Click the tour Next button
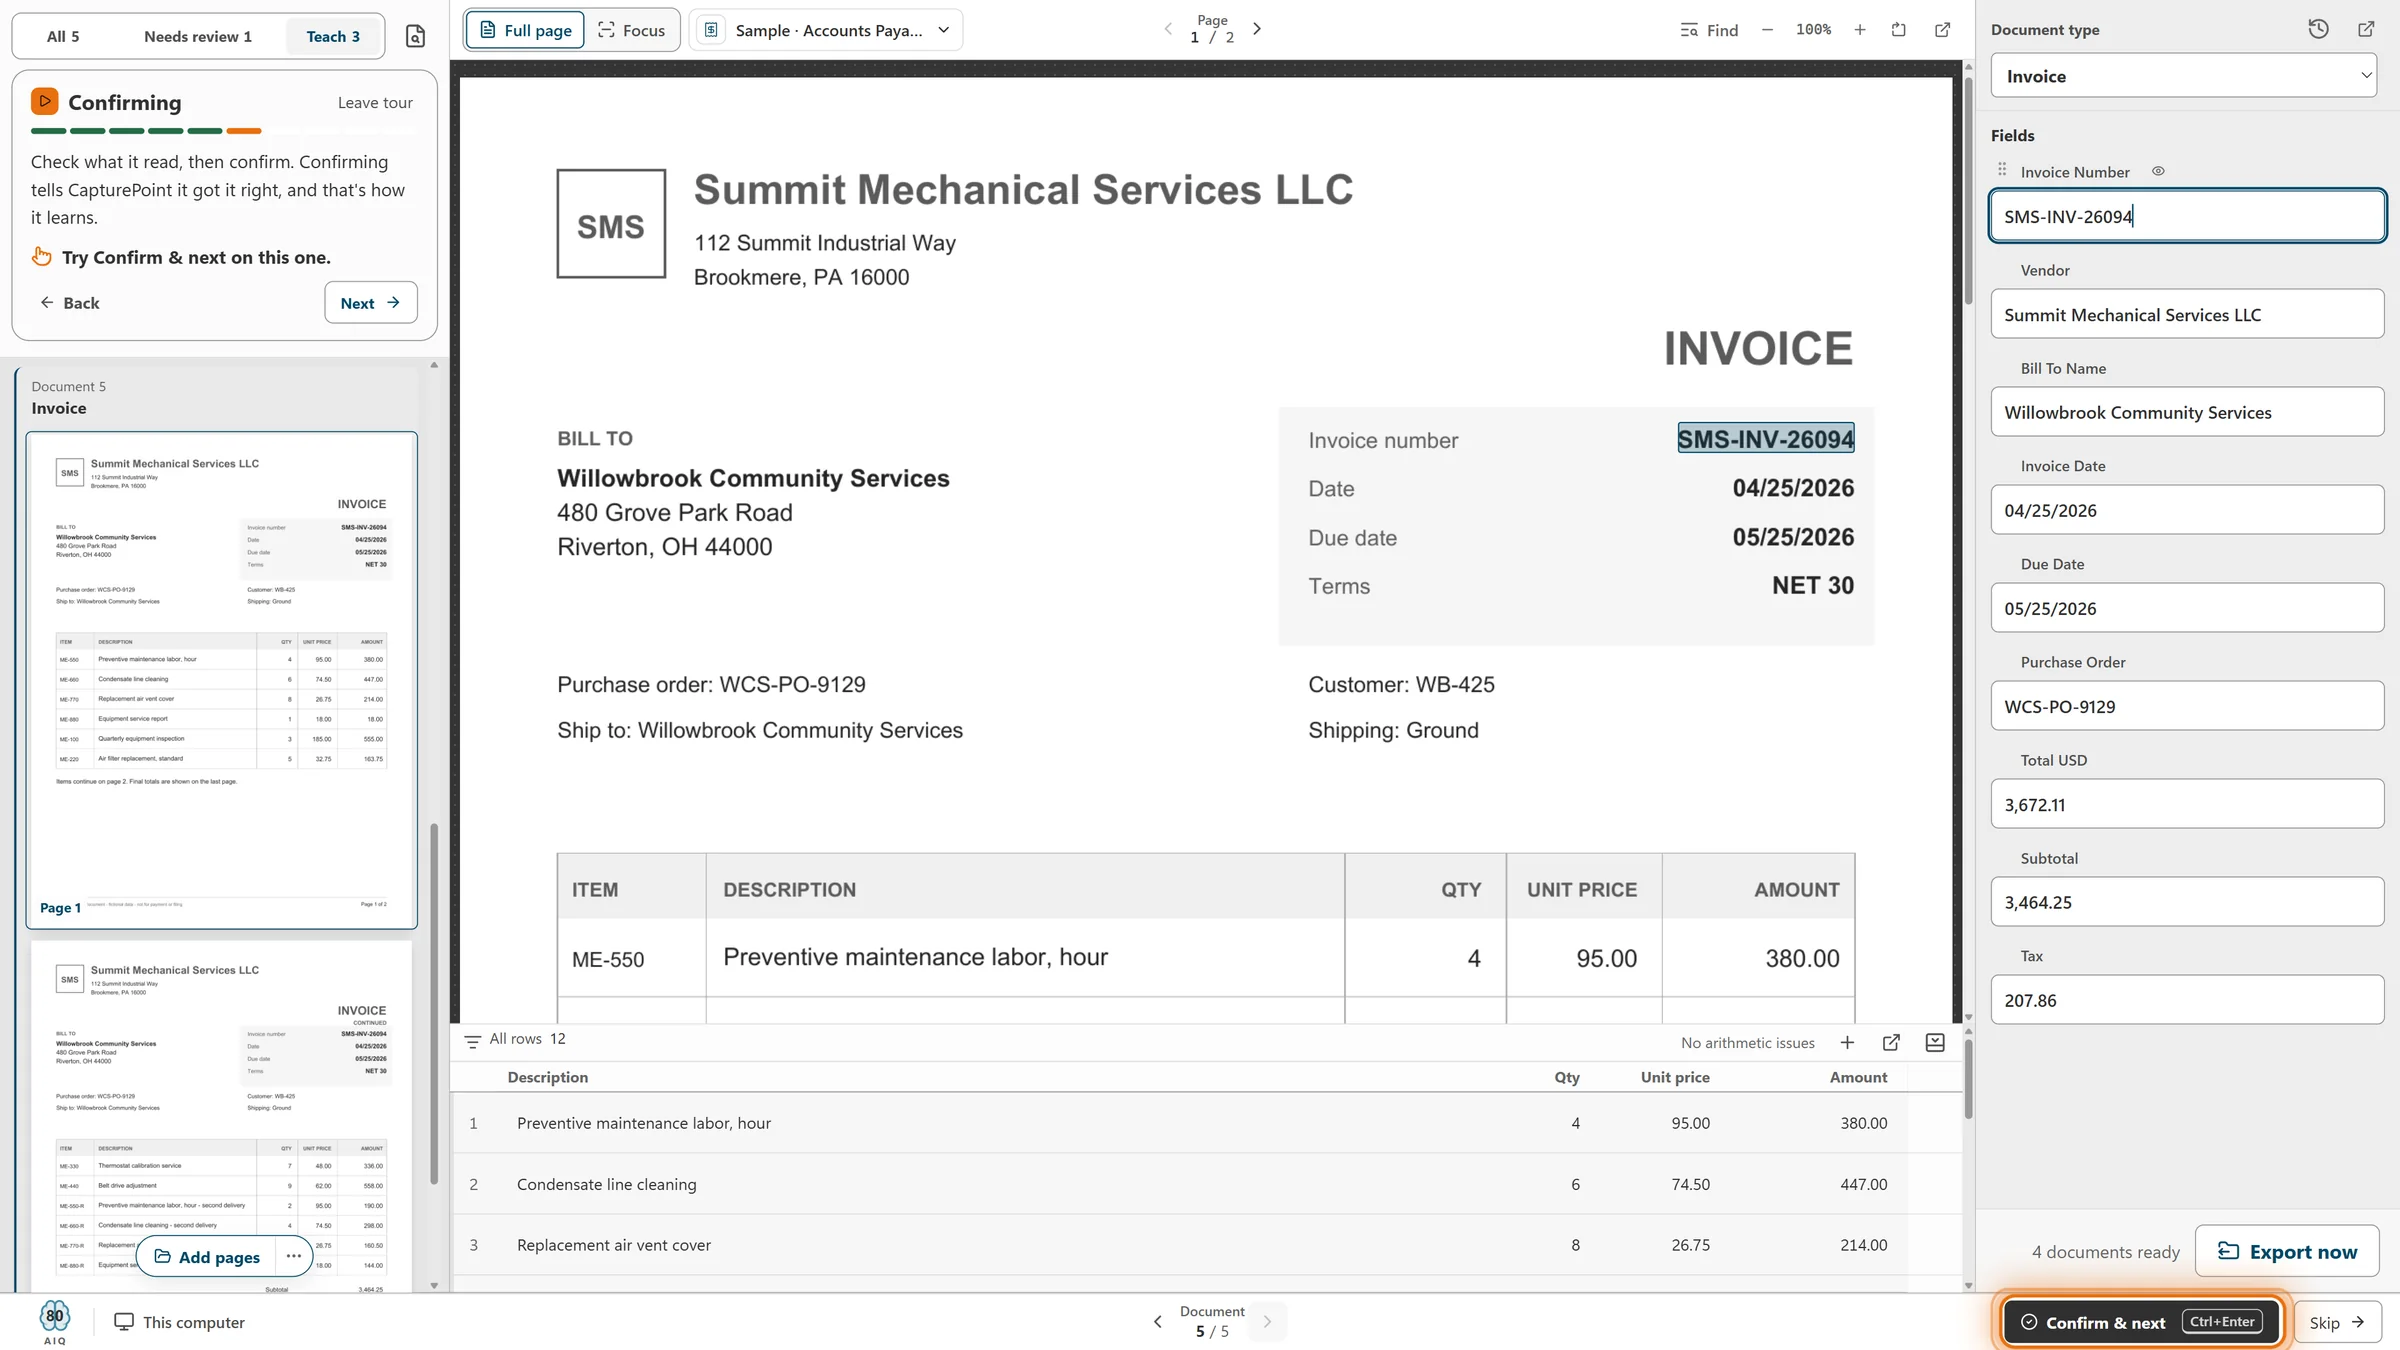 [370, 303]
